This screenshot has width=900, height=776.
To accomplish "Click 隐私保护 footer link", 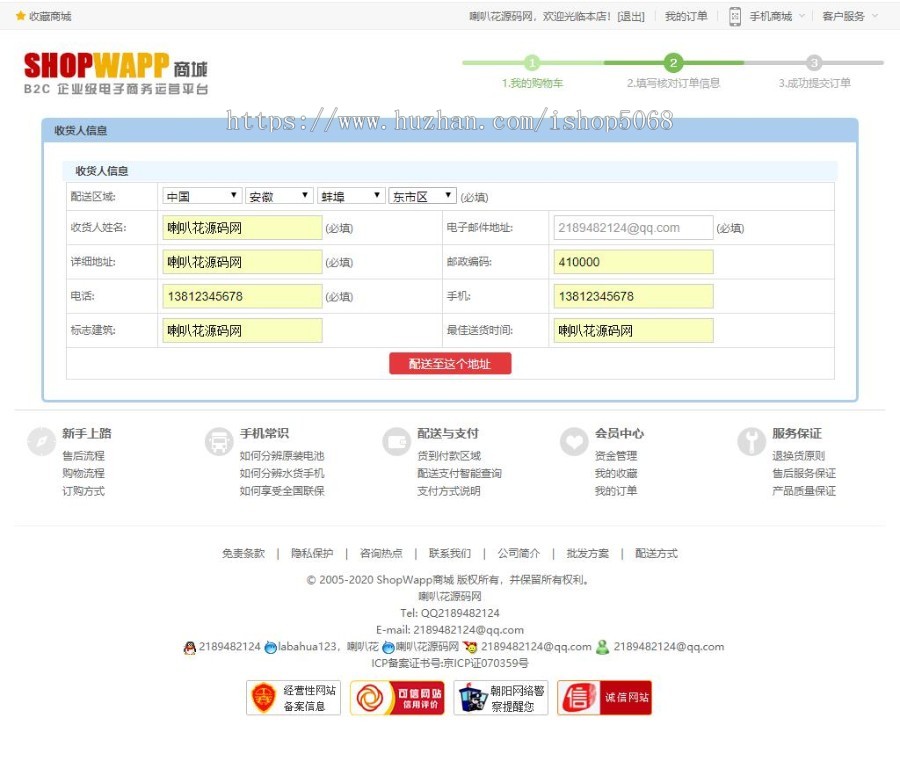I will point(312,553).
